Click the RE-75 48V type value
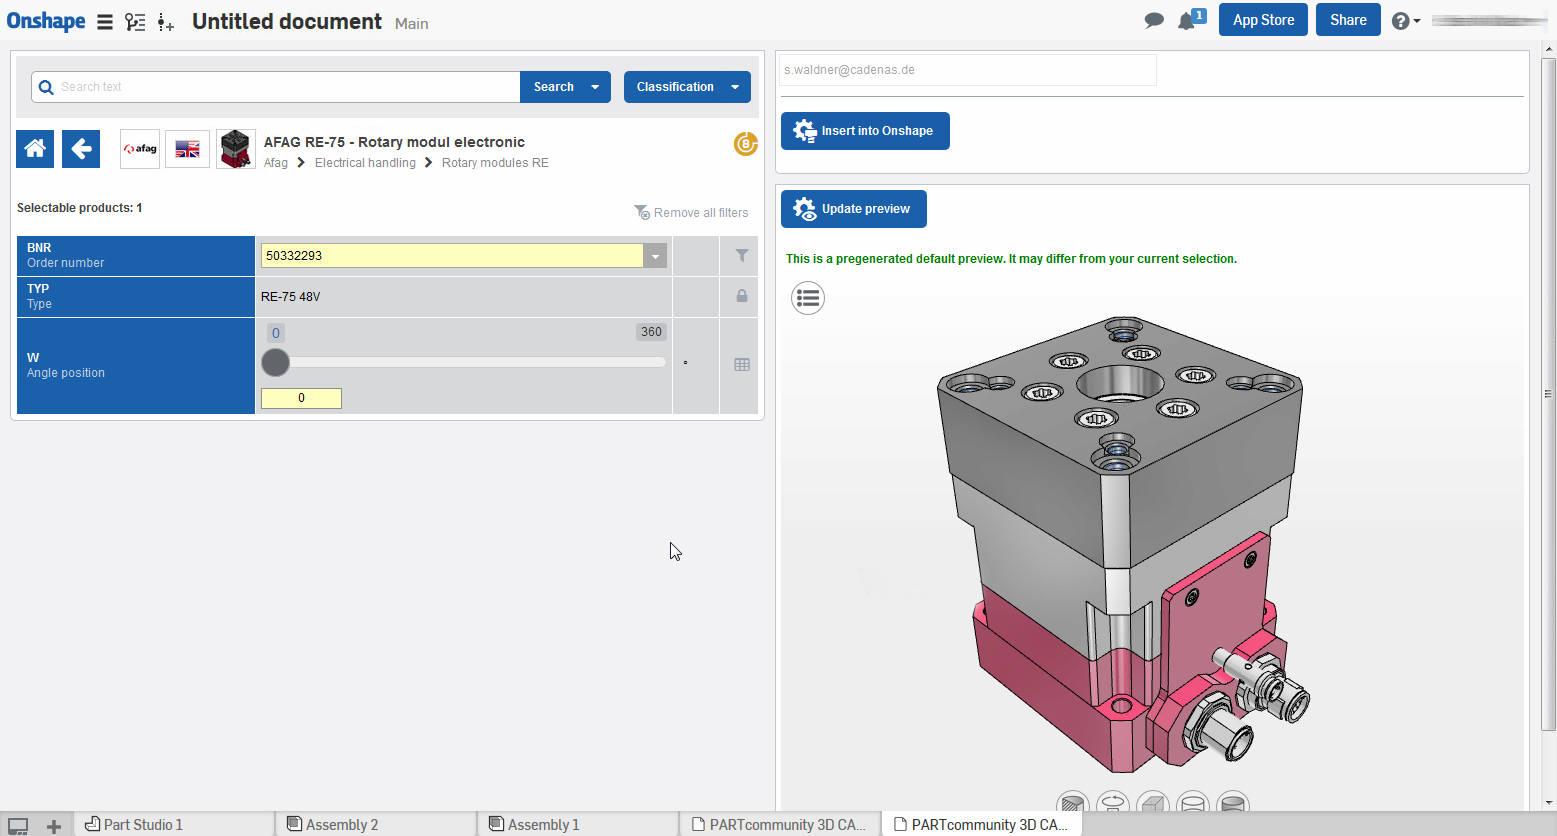1557x836 pixels. 291,297
